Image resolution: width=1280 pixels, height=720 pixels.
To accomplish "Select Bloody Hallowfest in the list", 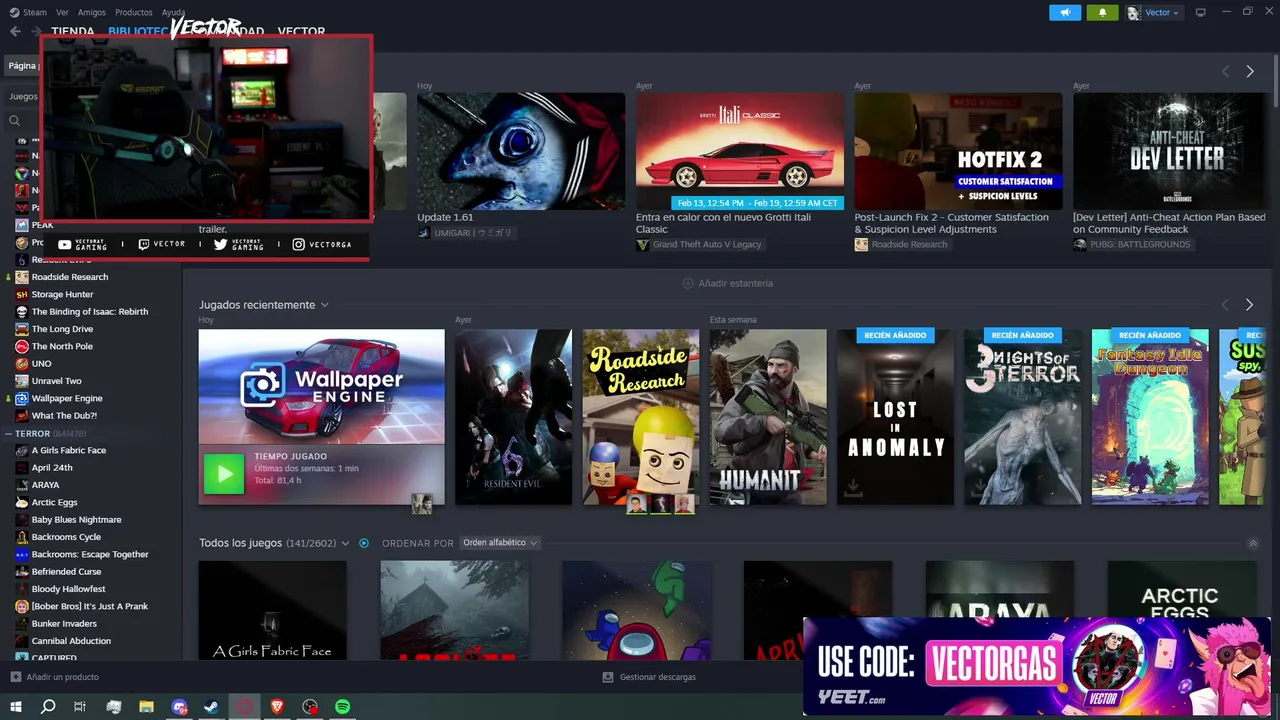I will [68, 589].
